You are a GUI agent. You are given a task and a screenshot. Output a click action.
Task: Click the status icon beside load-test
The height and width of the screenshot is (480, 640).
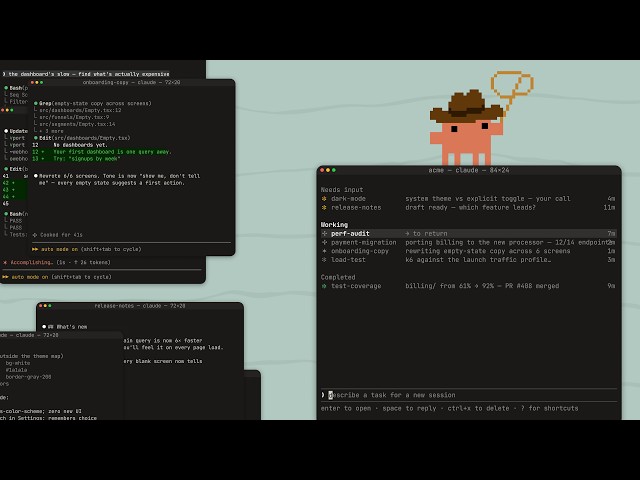[324, 260]
